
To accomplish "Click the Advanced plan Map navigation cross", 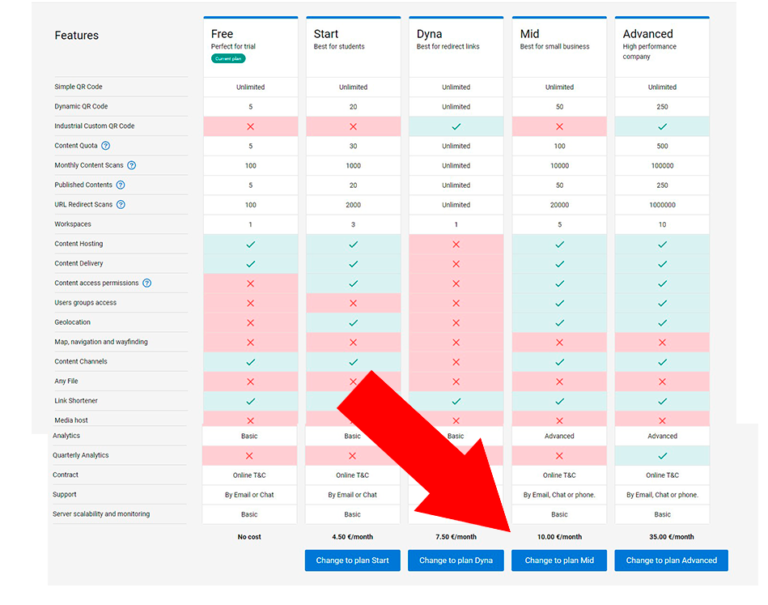I will (662, 342).
